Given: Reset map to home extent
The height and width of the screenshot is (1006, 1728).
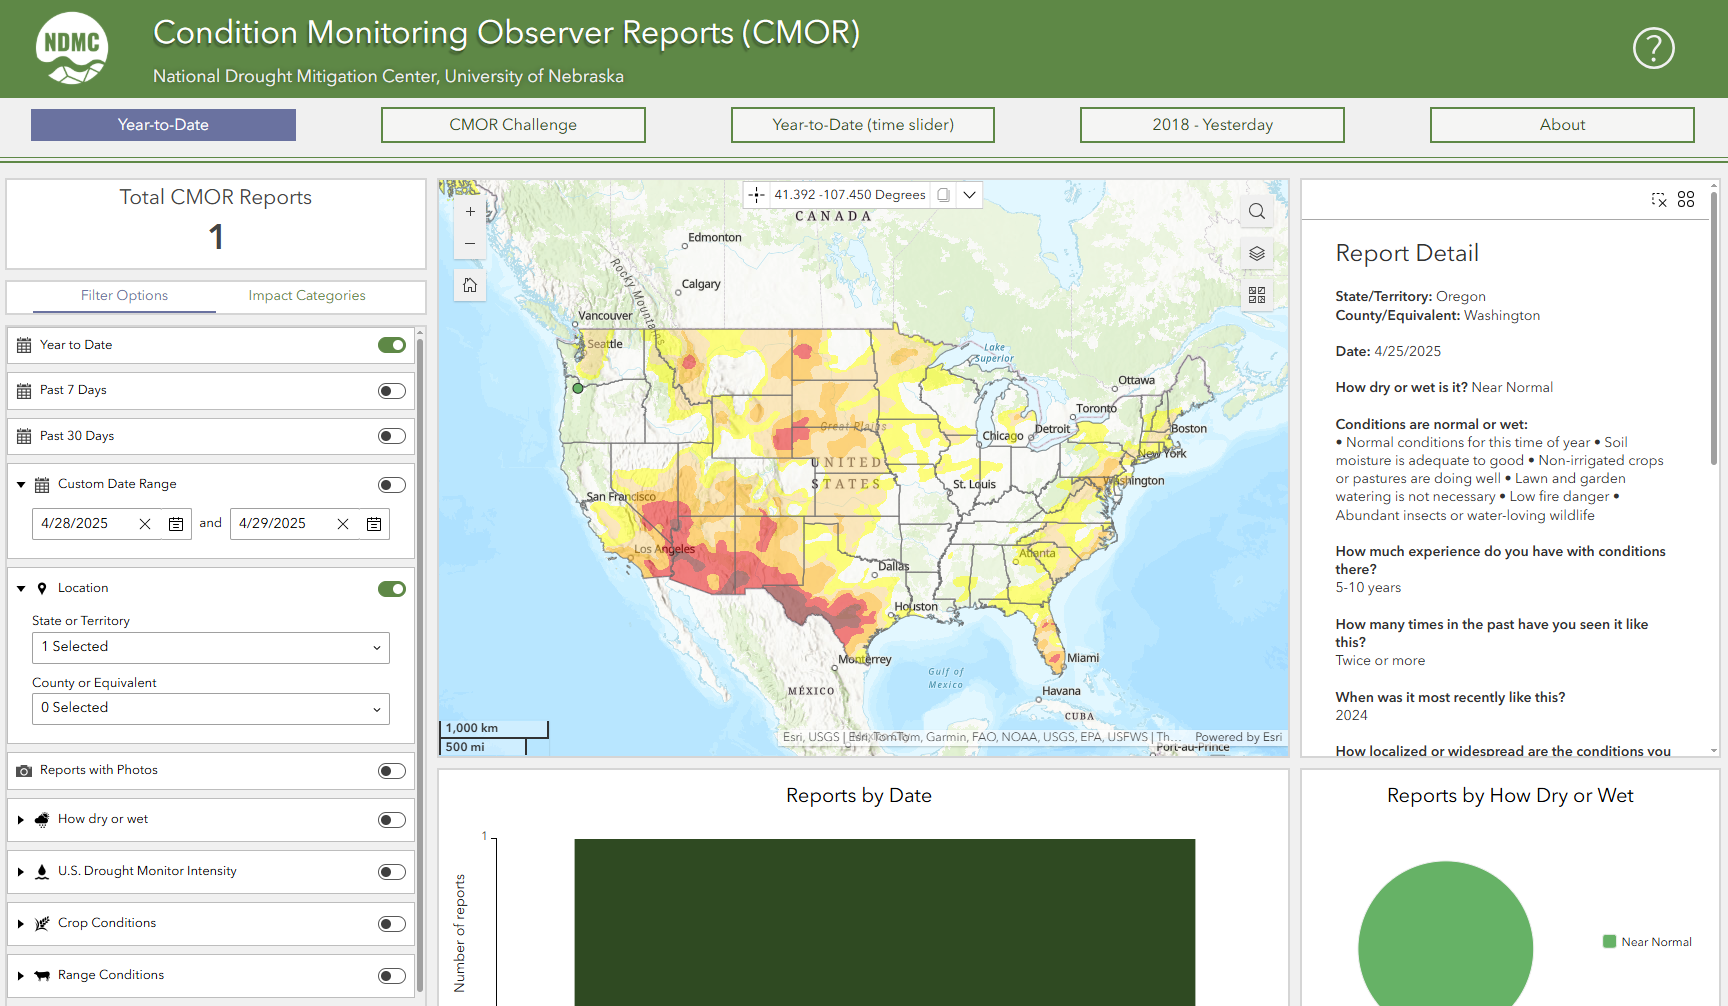Looking at the screenshot, I should tap(470, 285).
